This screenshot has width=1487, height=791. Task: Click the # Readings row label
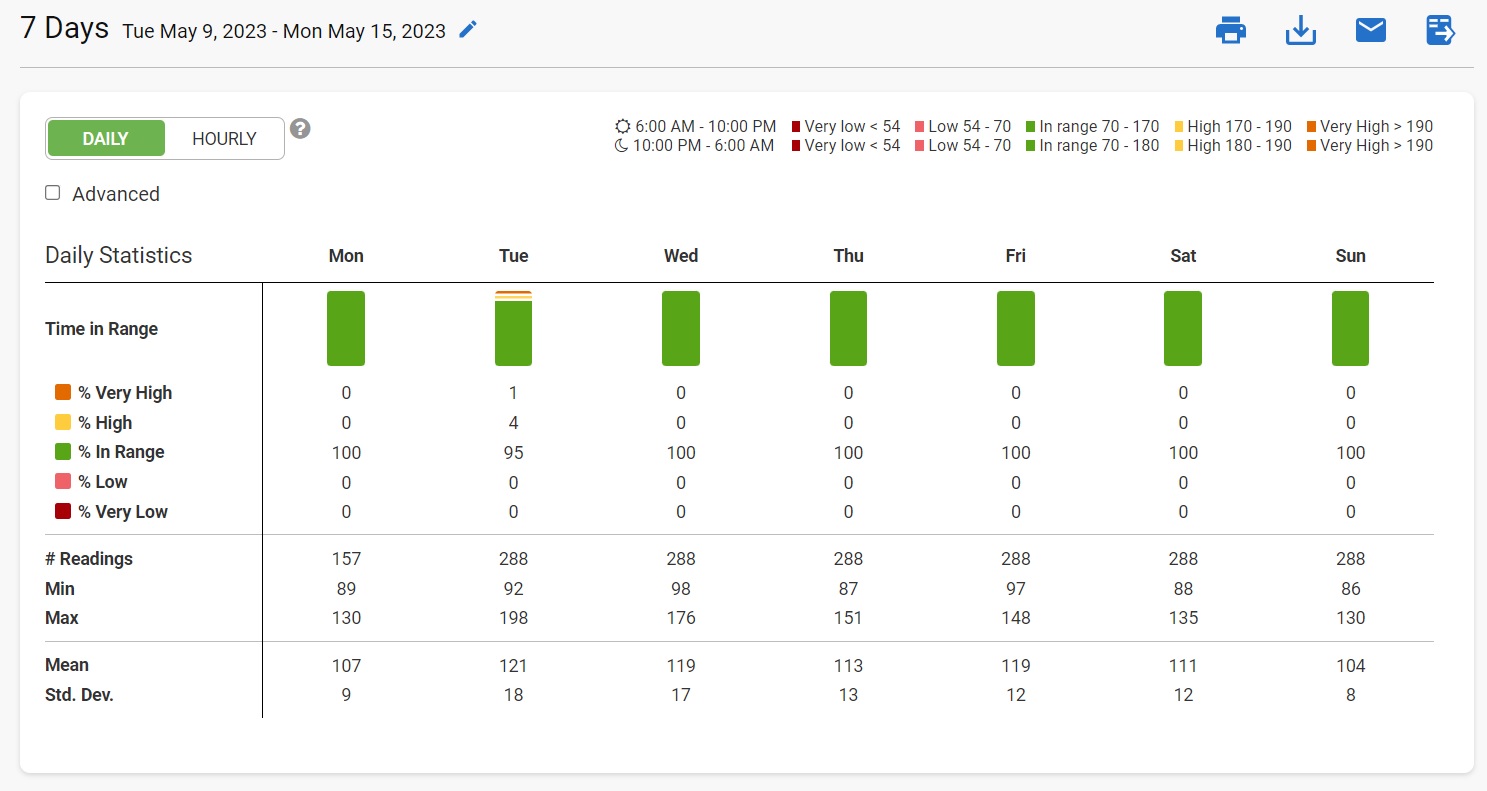[89, 559]
